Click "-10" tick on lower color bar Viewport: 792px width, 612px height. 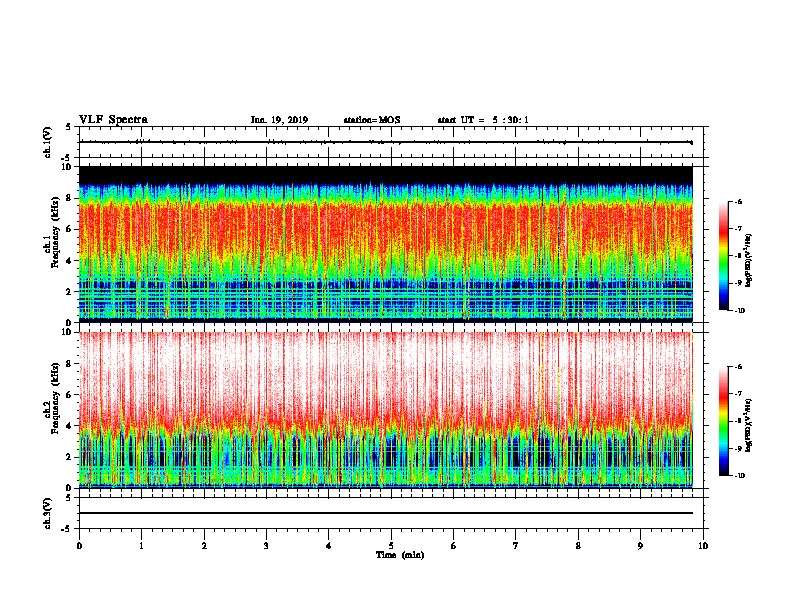click(x=739, y=476)
